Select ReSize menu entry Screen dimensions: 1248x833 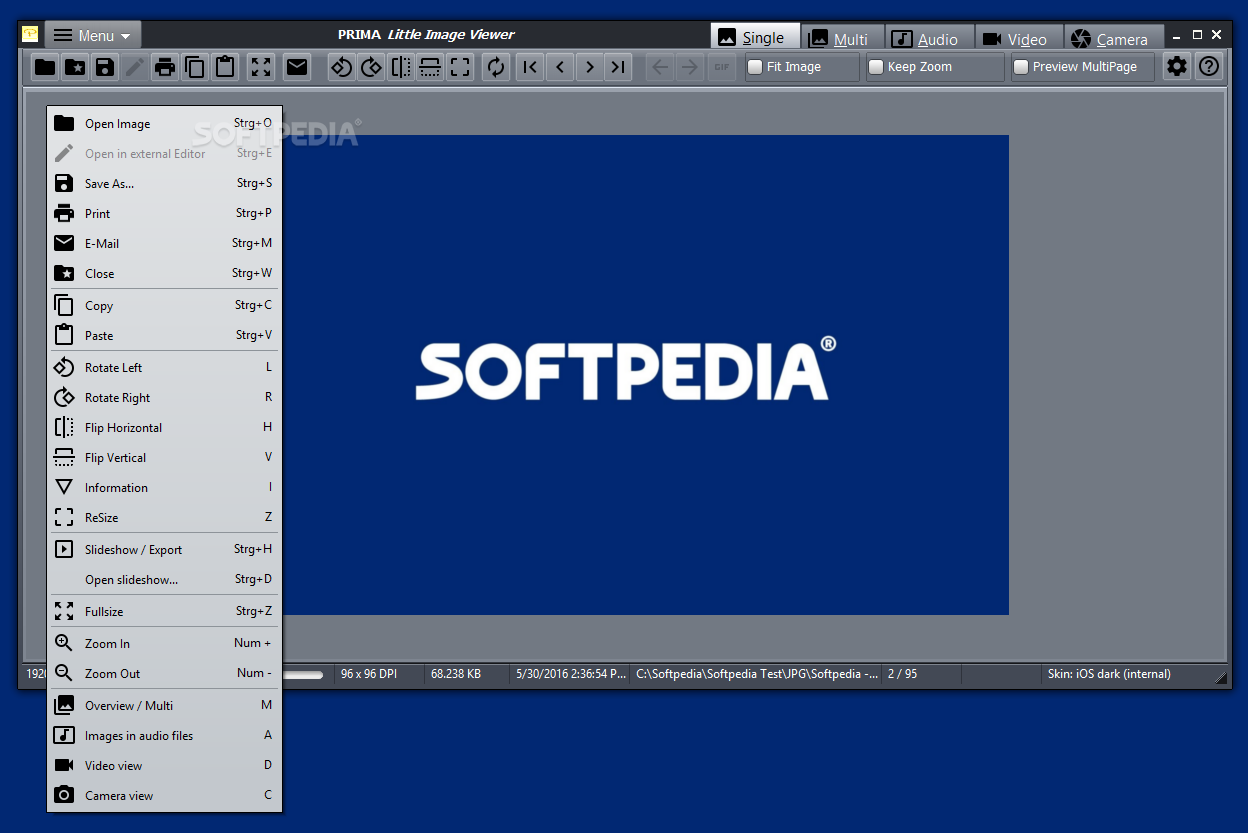[165, 518]
